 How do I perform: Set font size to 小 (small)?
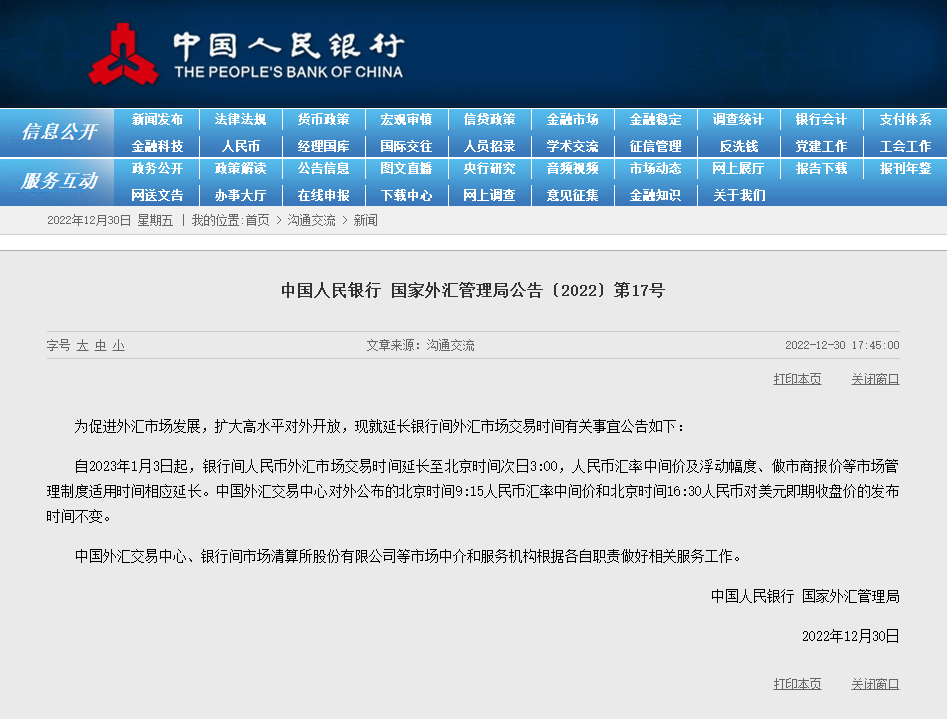119,345
